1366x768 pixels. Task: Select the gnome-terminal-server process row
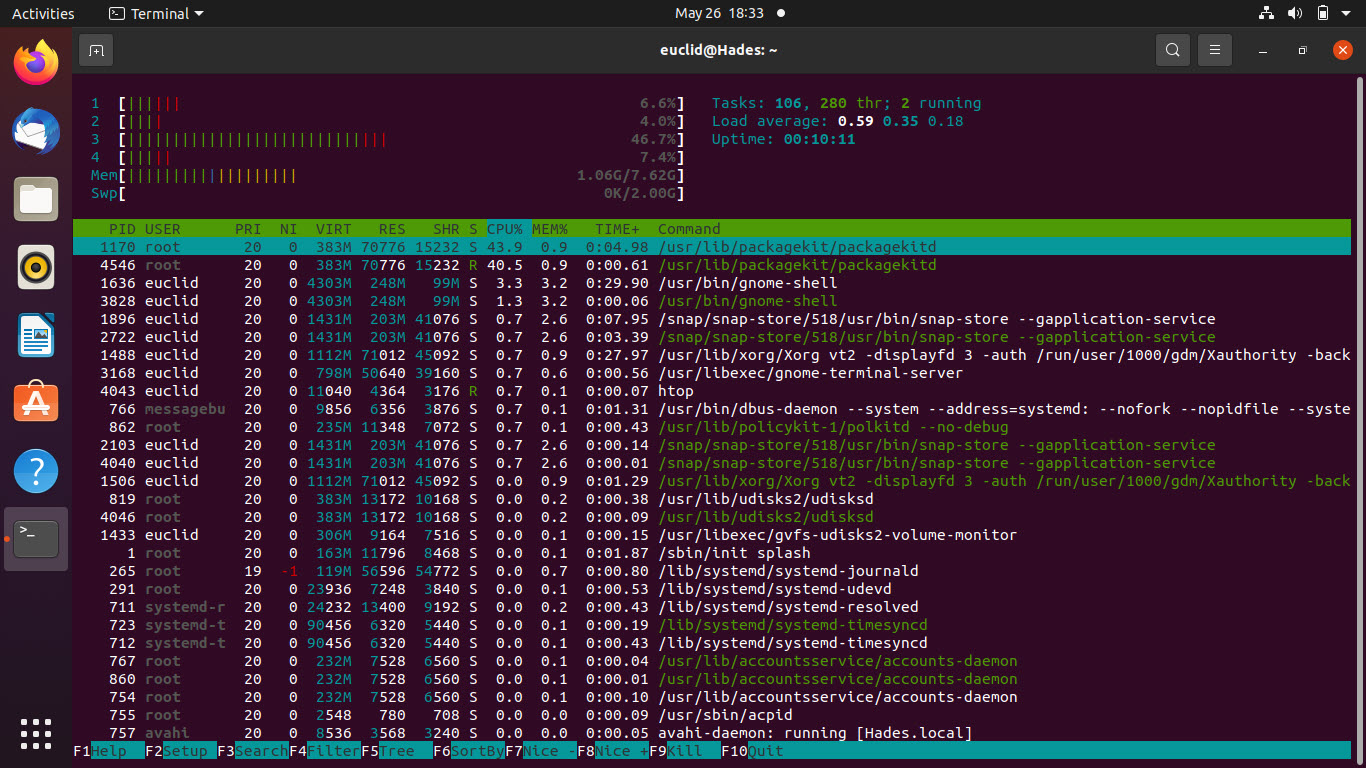[x=712, y=373]
